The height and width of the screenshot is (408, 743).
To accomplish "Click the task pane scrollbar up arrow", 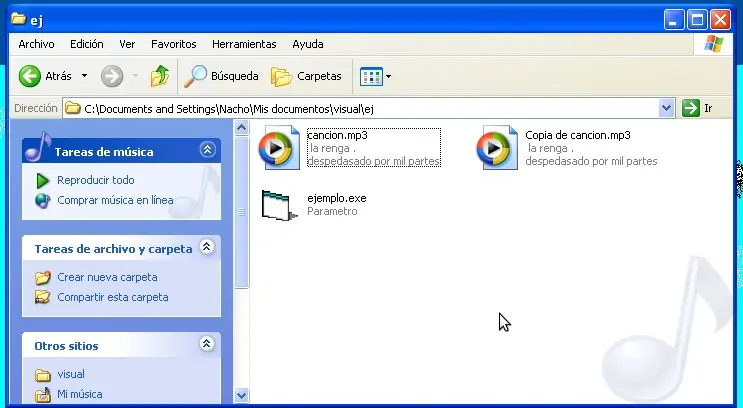I will pos(242,127).
